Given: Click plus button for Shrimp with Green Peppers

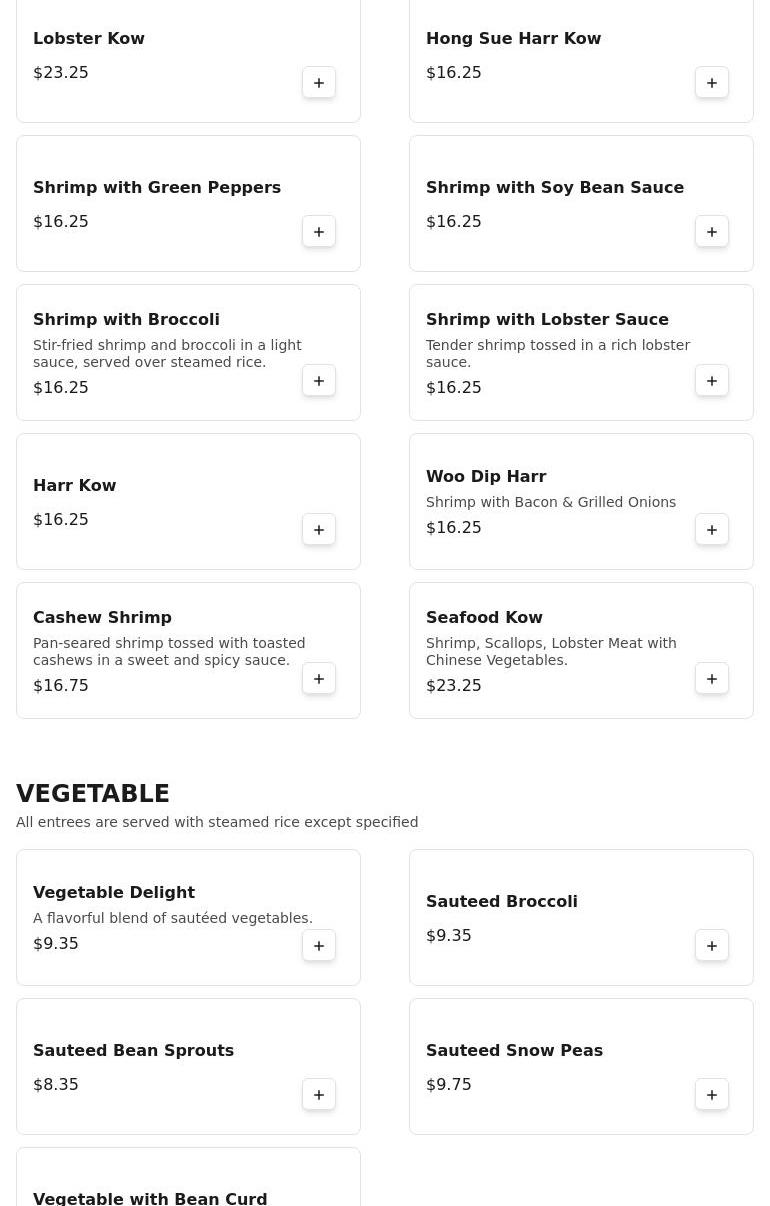Looking at the screenshot, I should pos(319,232).
